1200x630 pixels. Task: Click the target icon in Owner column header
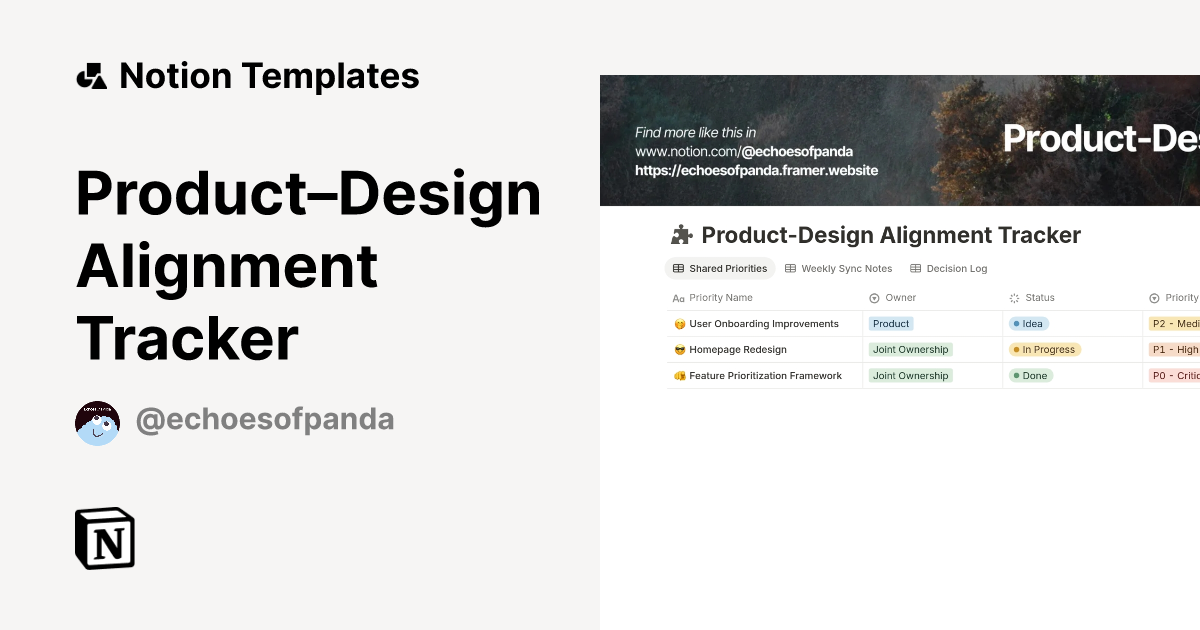pyautogui.click(x=873, y=297)
